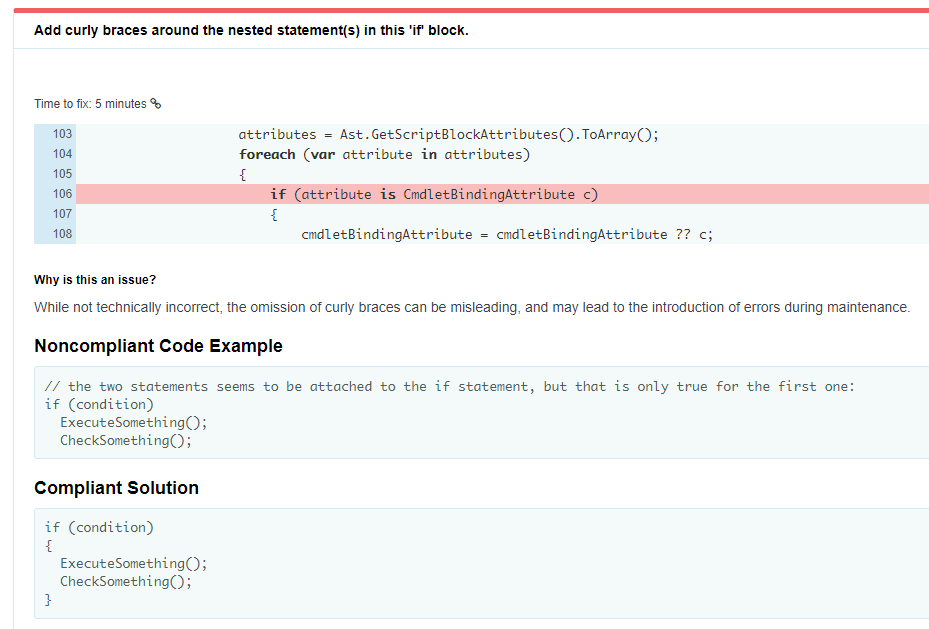Viewport: 929px width, 629px height.
Task: Click line number 104 in the code gutter
Action: 62,154
